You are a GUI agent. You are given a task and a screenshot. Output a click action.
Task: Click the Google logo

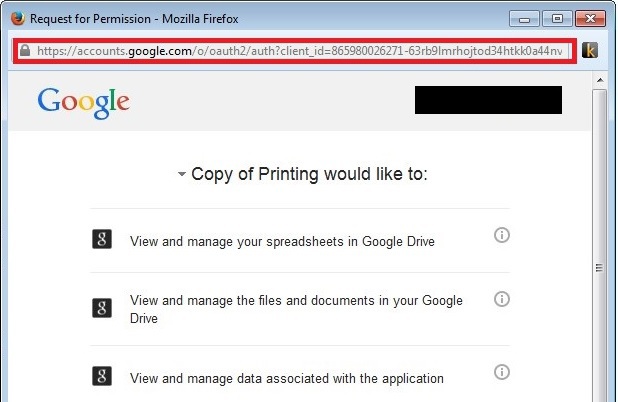[84, 101]
